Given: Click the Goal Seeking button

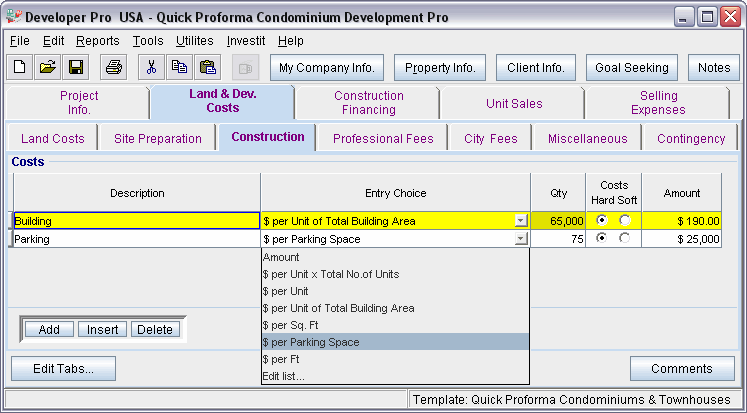Looking at the screenshot, I should (632, 68).
